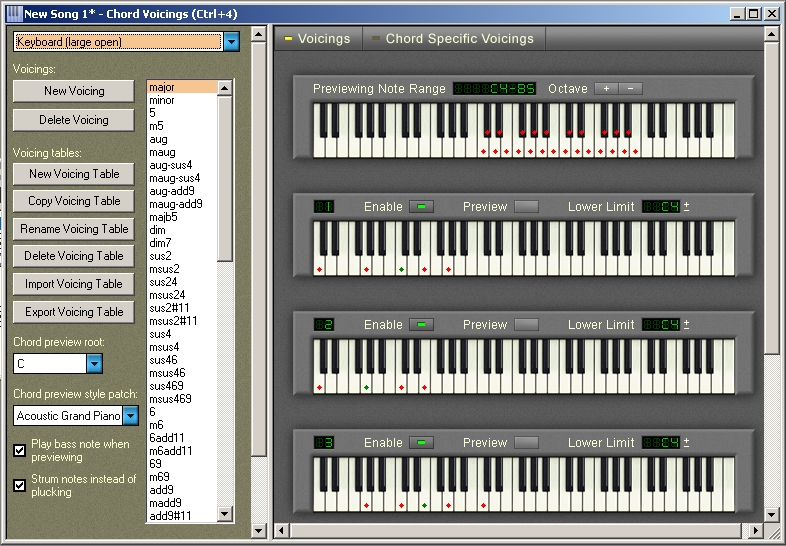This screenshot has height=546, width=786.
Task: Toggle Enable switch on voicing 1
Action: (421, 207)
